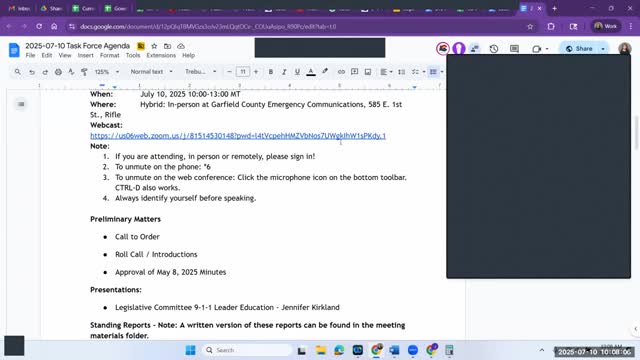The height and width of the screenshot is (360, 640).
Task: Reload the browser page
Action: pyautogui.click(x=39, y=27)
